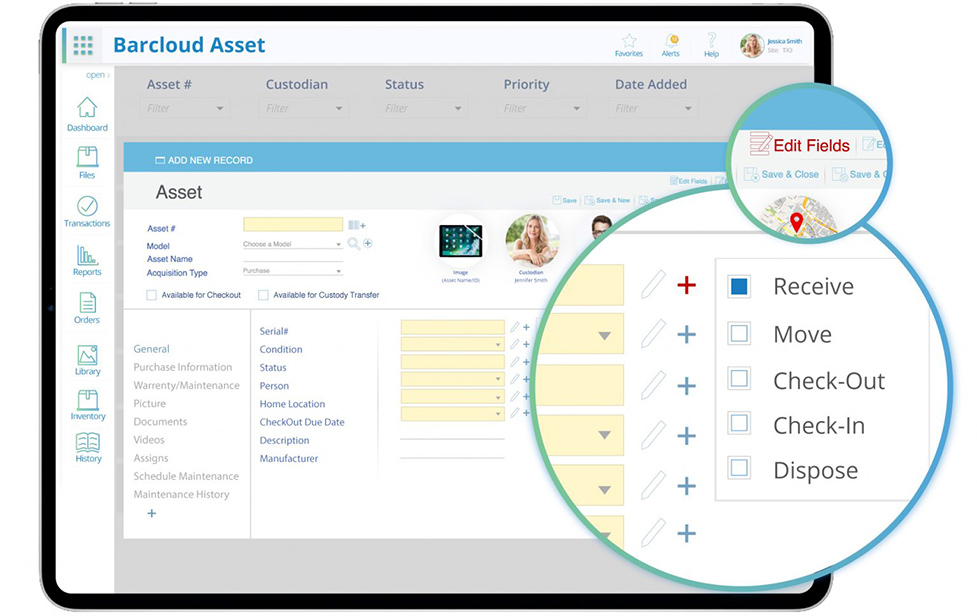Open the app grid launcher icon
This screenshot has width=977, height=616.
83,45
